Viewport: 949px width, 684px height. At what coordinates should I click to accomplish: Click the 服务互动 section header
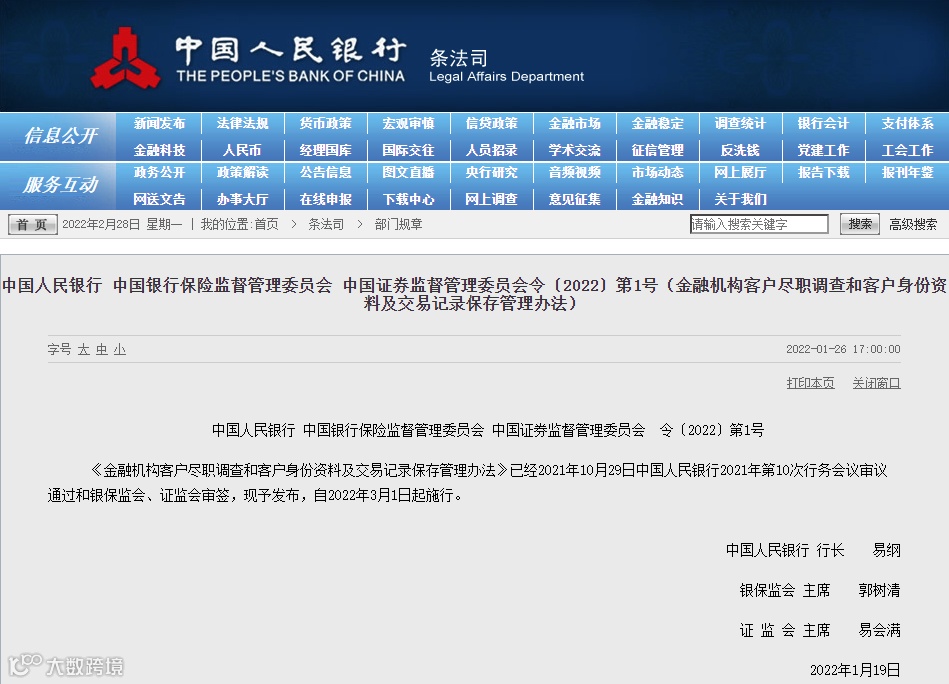coord(61,185)
